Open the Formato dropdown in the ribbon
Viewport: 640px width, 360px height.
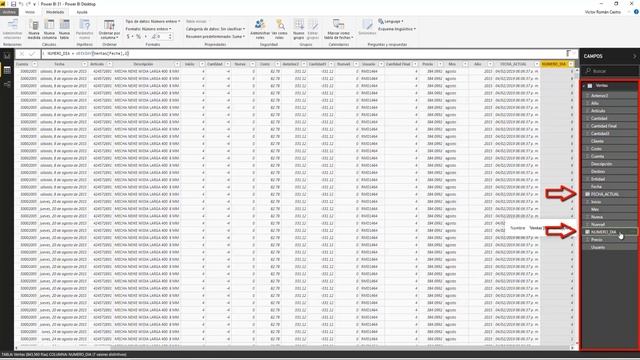(149, 29)
